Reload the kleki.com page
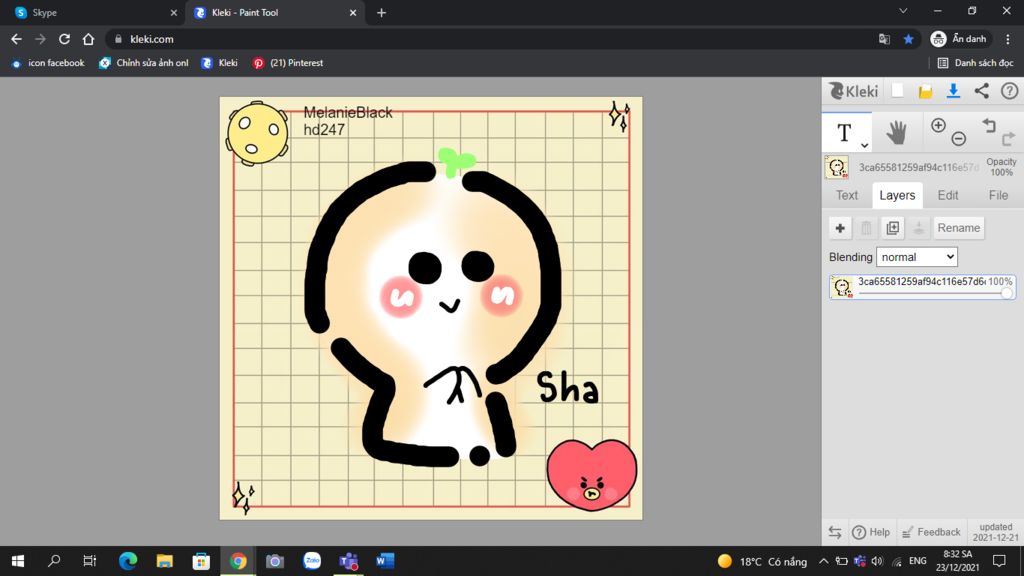This screenshot has height=576, width=1024. tap(64, 39)
